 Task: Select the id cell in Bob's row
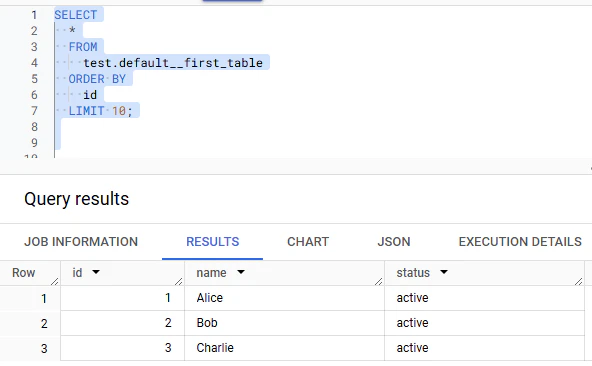click(122, 323)
